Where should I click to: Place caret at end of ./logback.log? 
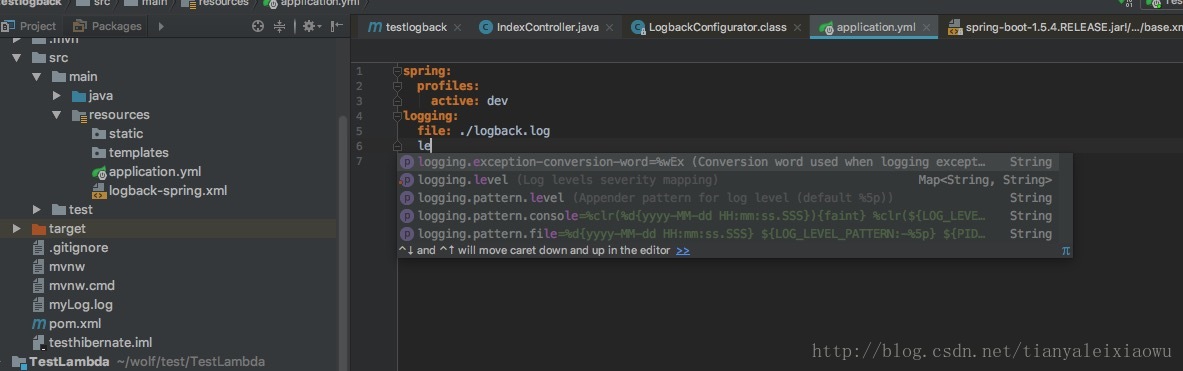click(x=550, y=131)
